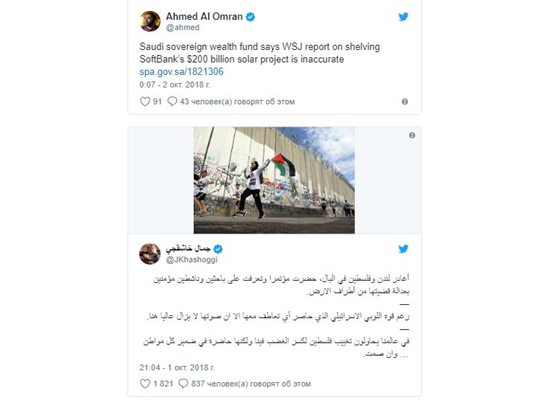This screenshot has height=400, width=550.
Task: Click info icon in Ahmed Al Omran tweet footer
Action: [405, 102]
